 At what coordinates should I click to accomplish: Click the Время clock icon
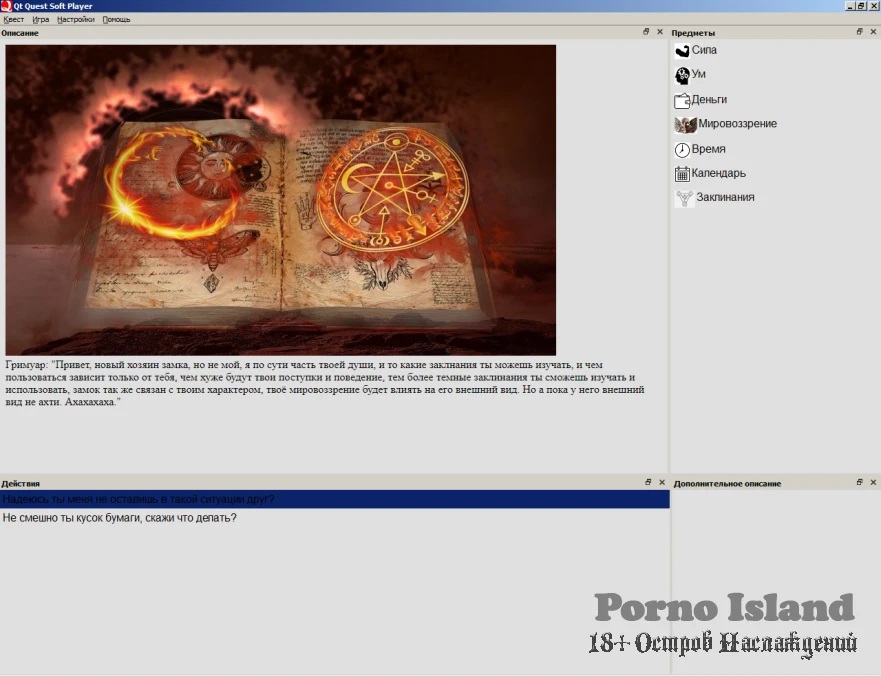682,149
